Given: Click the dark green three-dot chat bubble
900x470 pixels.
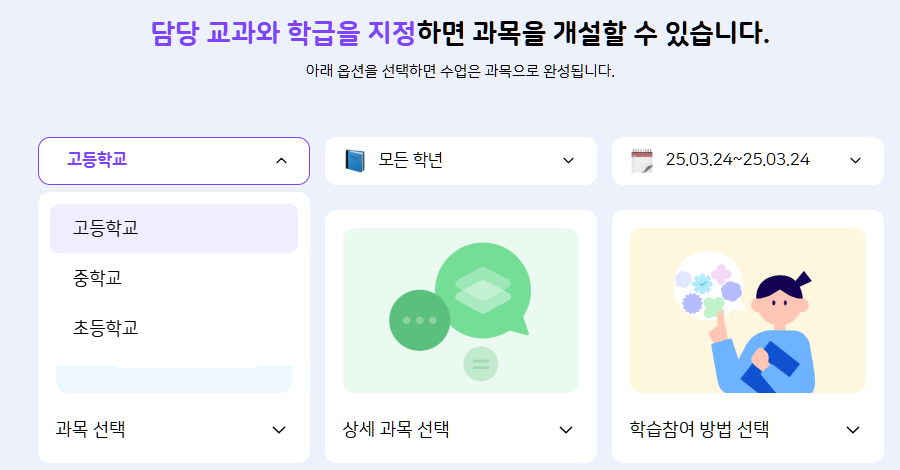Looking at the screenshot, I should 420,320.
